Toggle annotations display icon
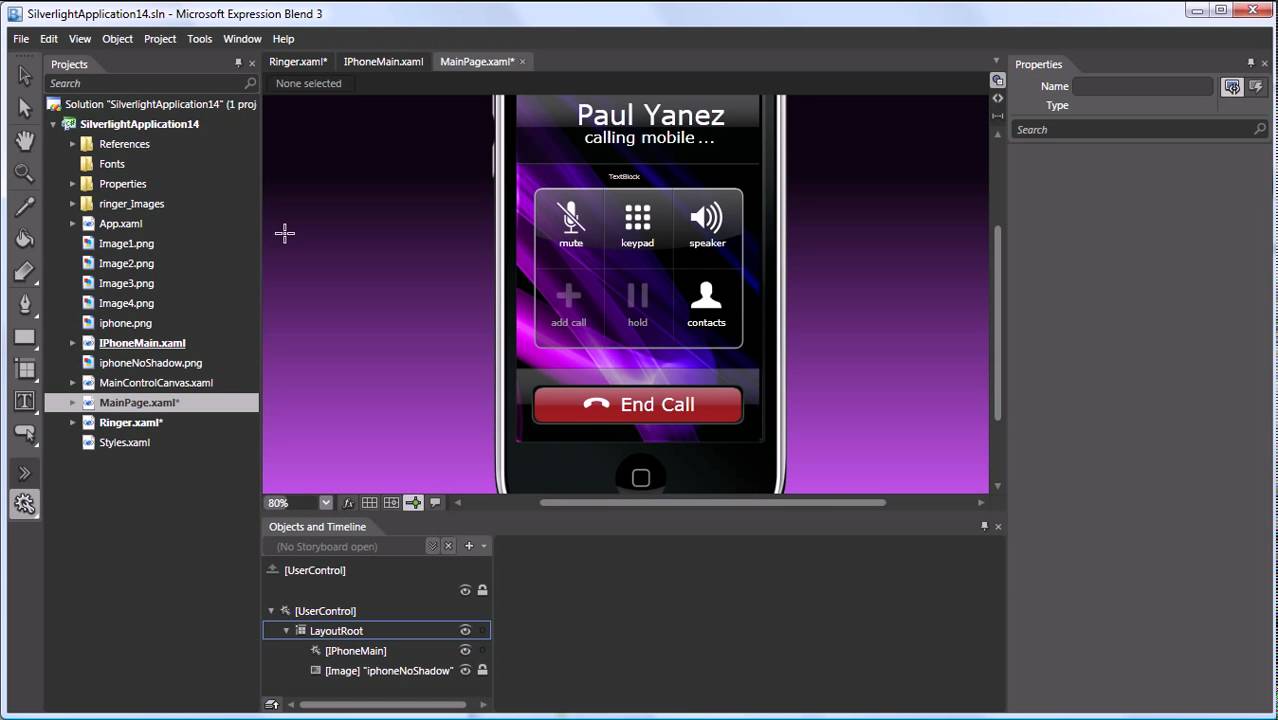This screenshot has width=1278, height=720. tap(435, 503)
